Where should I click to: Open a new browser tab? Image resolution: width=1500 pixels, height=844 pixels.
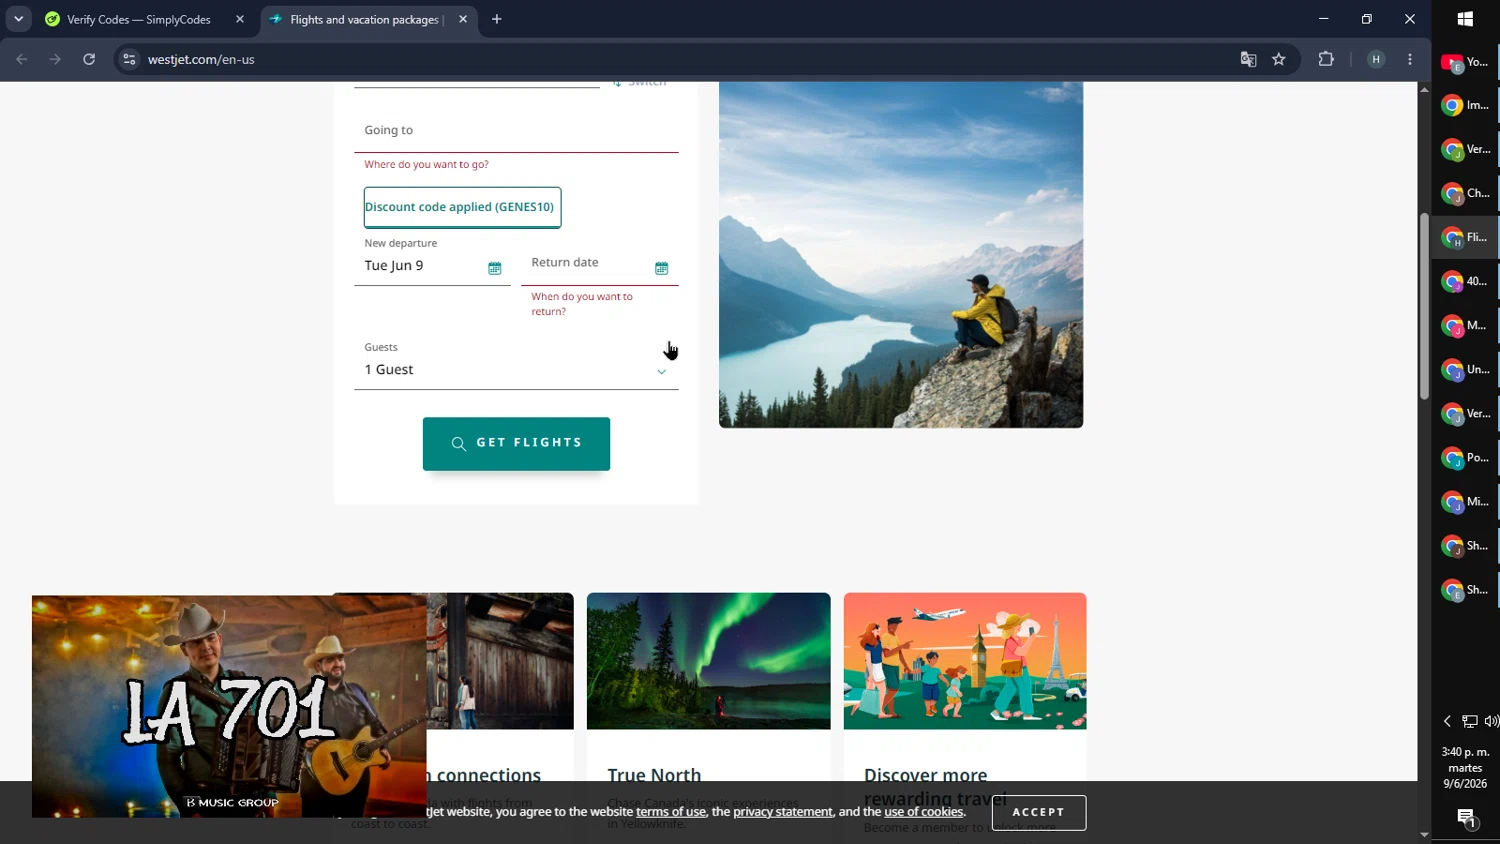[497, 19]
